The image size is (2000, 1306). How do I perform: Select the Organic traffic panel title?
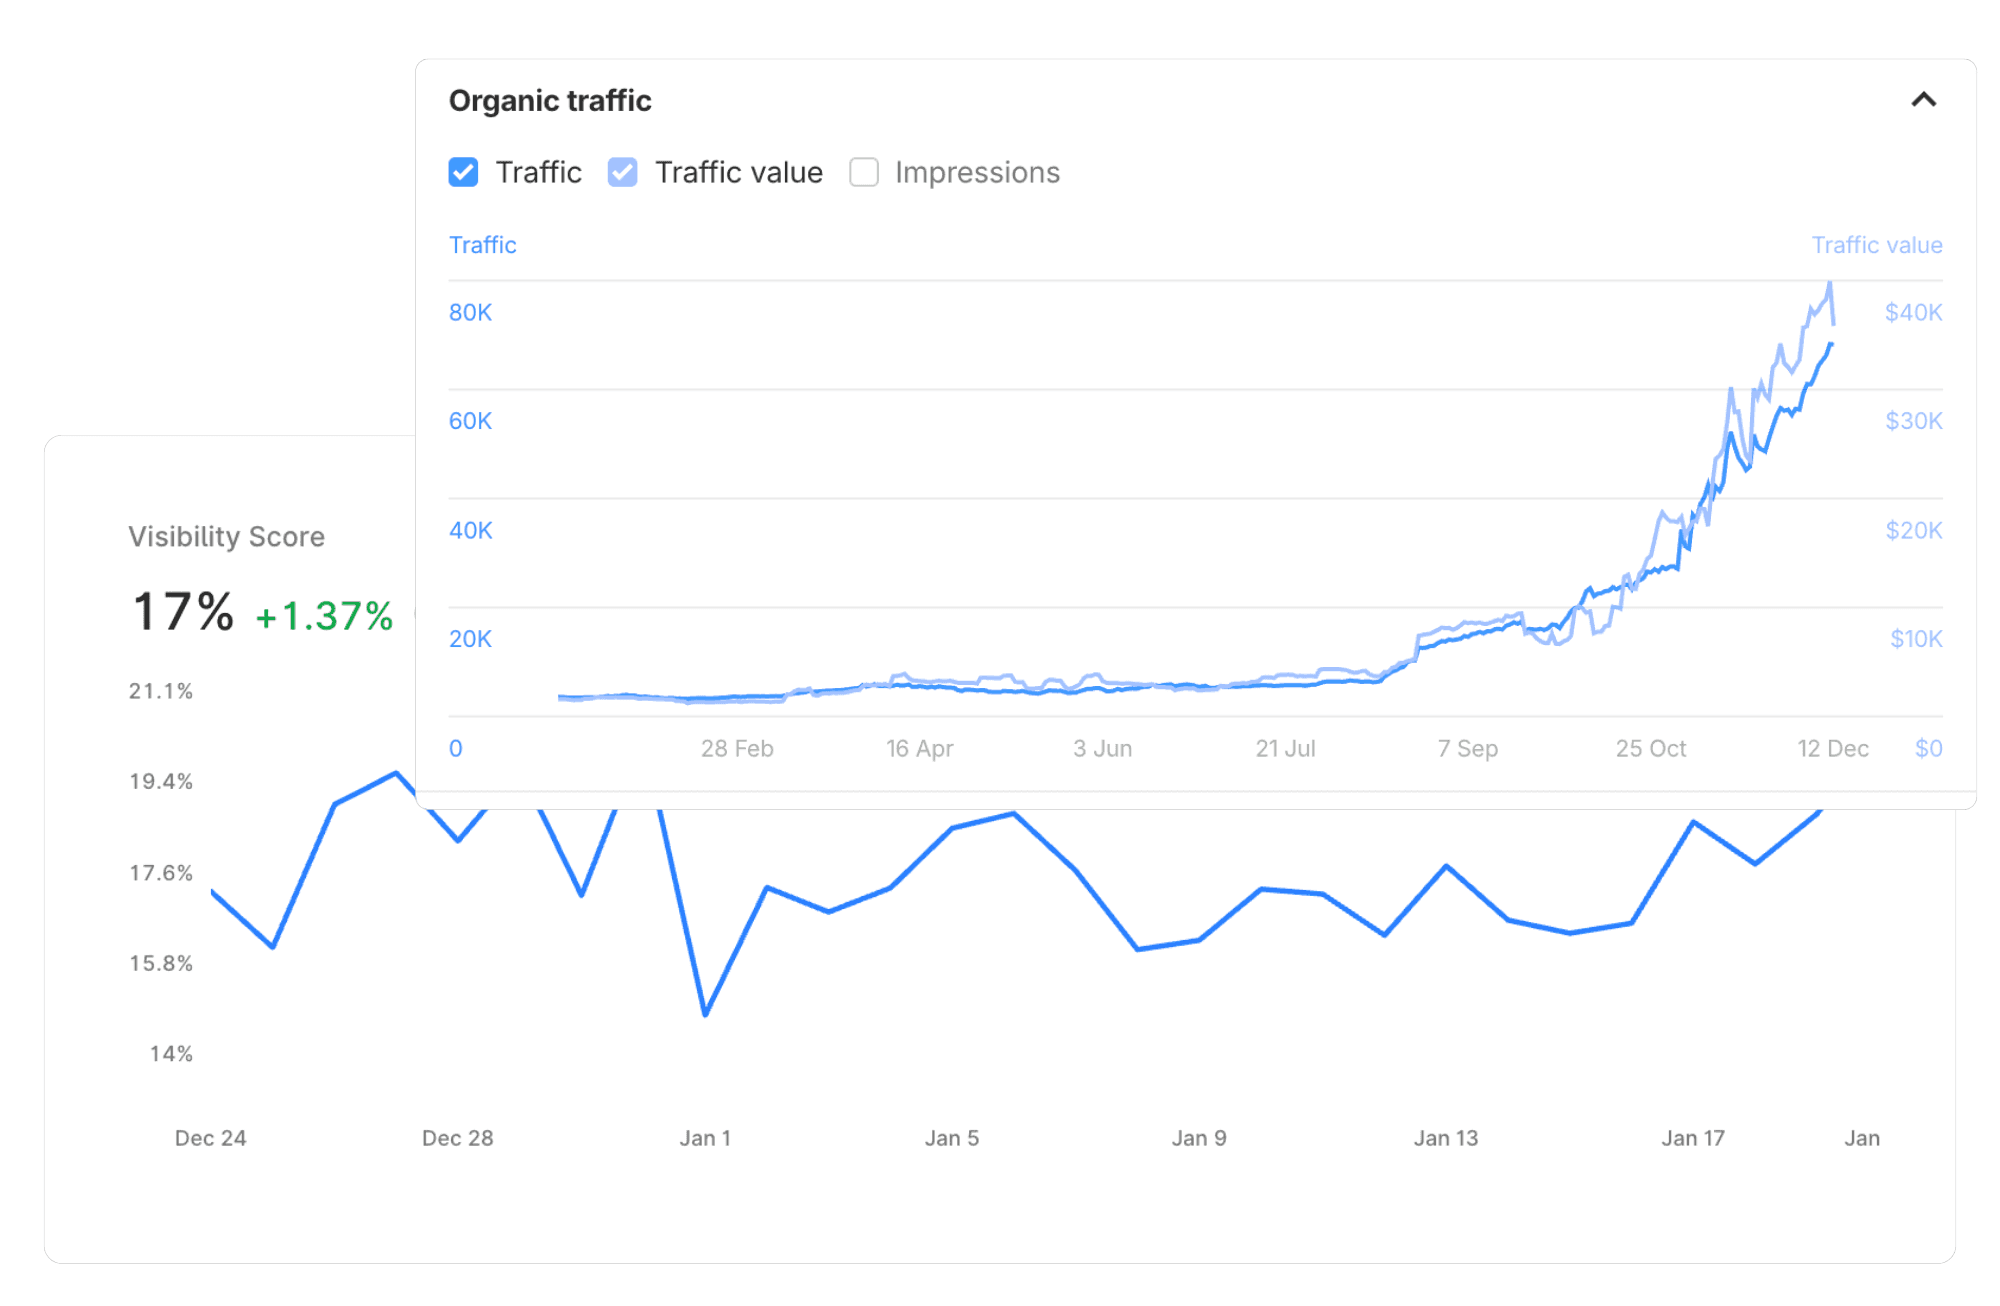(x=550, y=99)
